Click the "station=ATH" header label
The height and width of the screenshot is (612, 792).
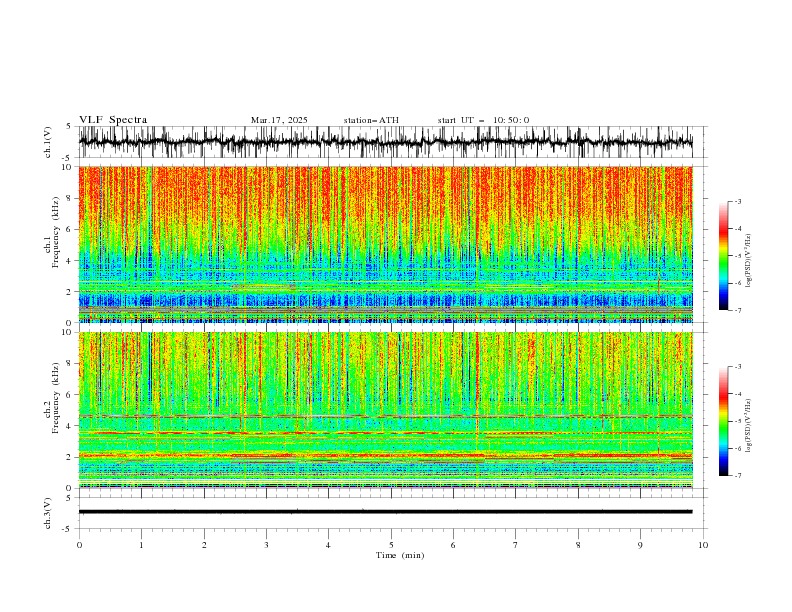pos(371,120)
